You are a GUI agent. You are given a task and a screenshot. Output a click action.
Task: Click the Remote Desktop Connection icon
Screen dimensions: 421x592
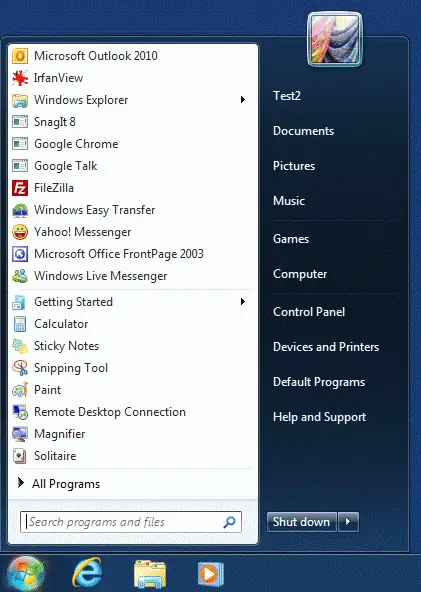(x=20, y=412)
